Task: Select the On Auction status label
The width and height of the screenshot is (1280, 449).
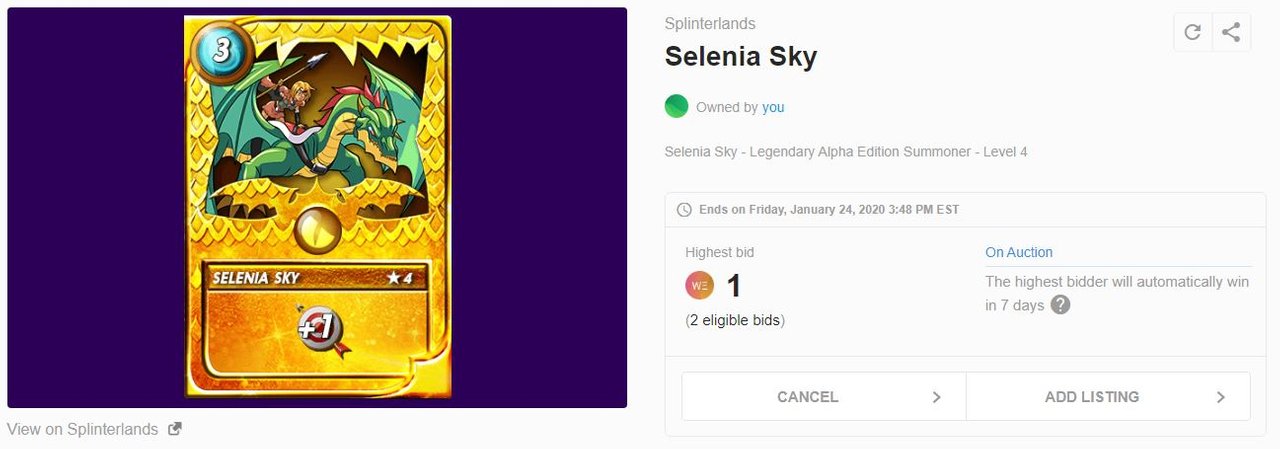Action: 1019,253
